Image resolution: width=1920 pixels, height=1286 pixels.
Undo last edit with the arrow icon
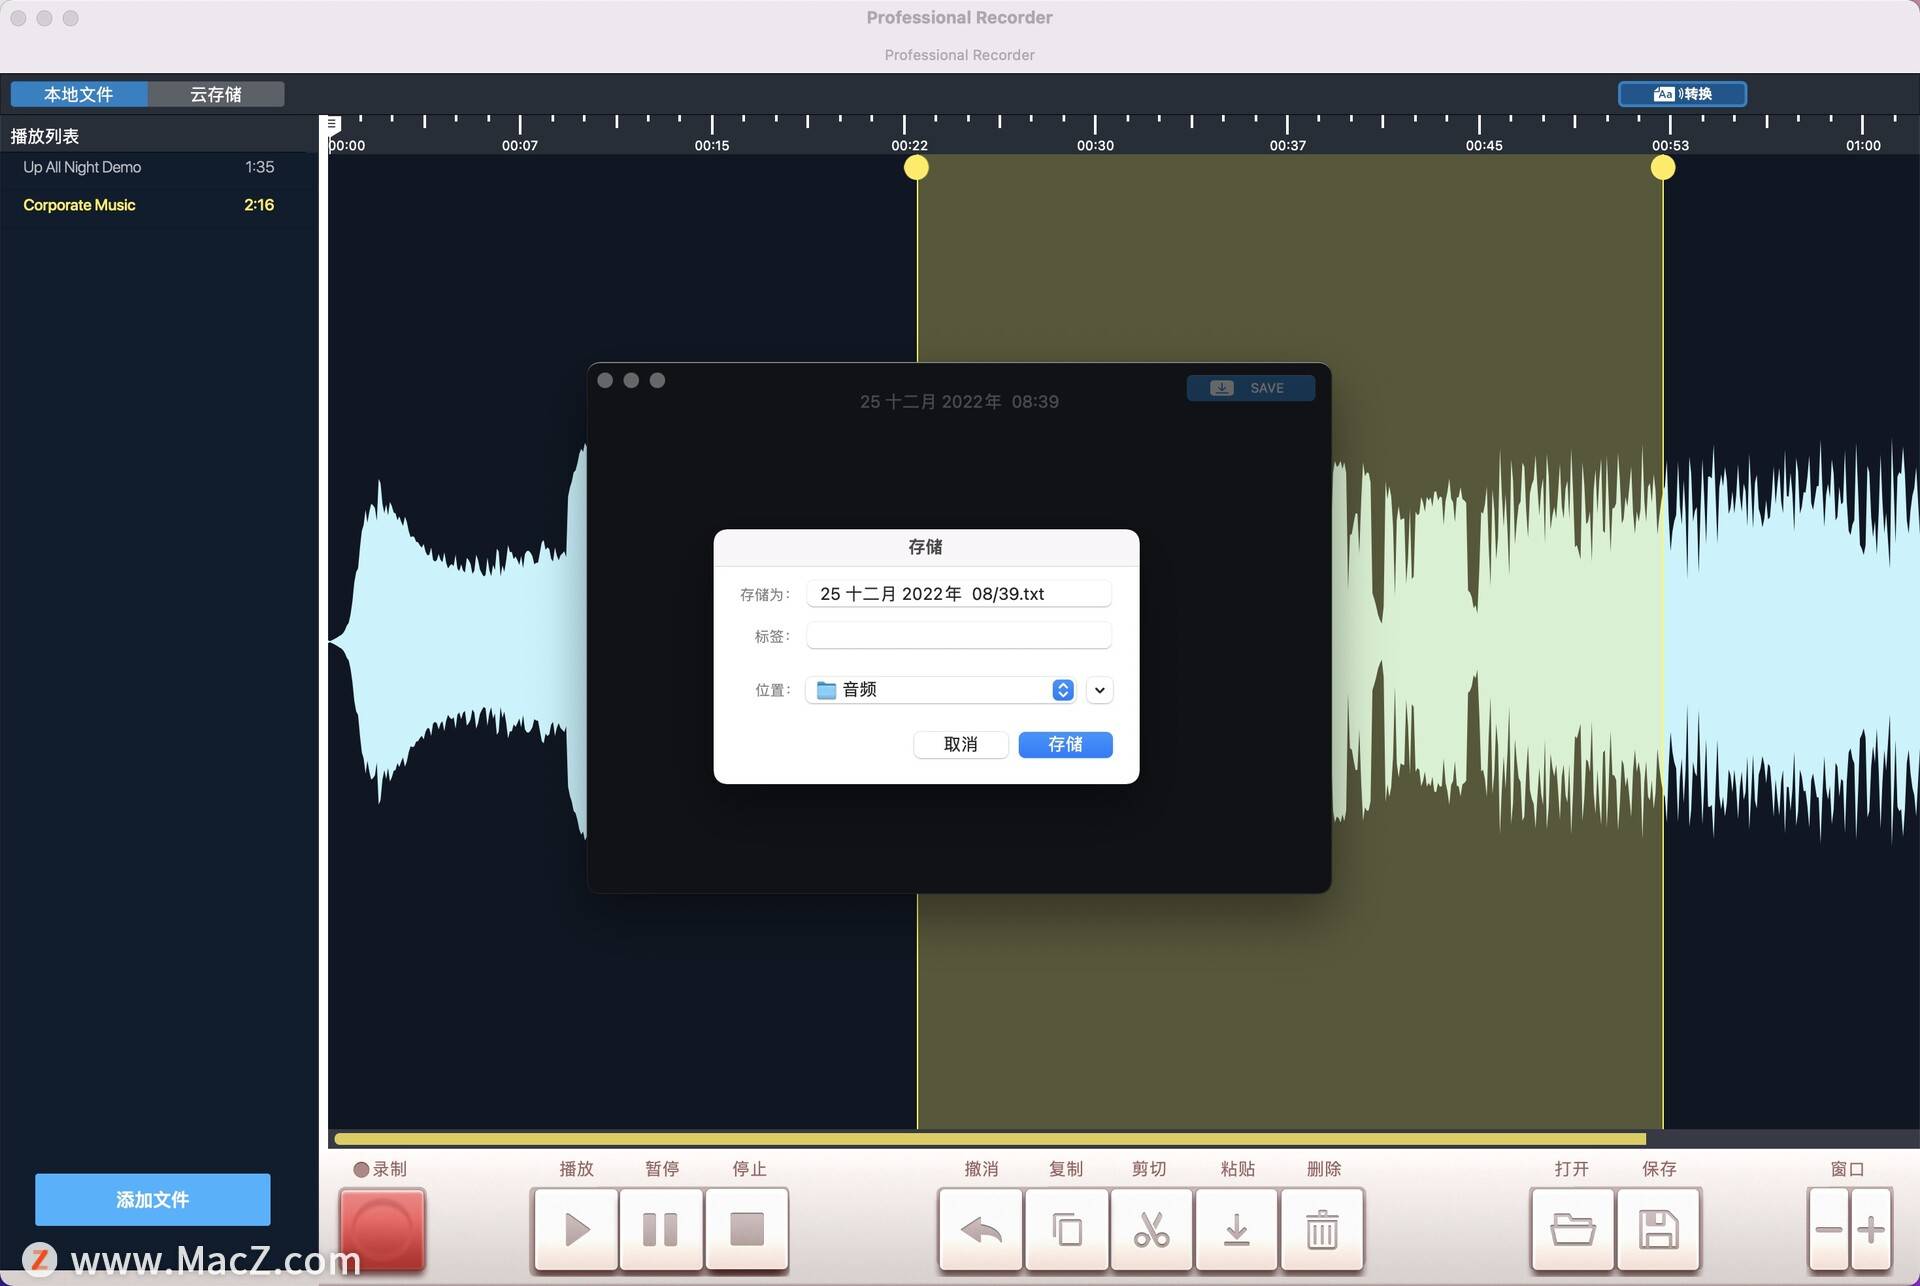coord(981,1229)
